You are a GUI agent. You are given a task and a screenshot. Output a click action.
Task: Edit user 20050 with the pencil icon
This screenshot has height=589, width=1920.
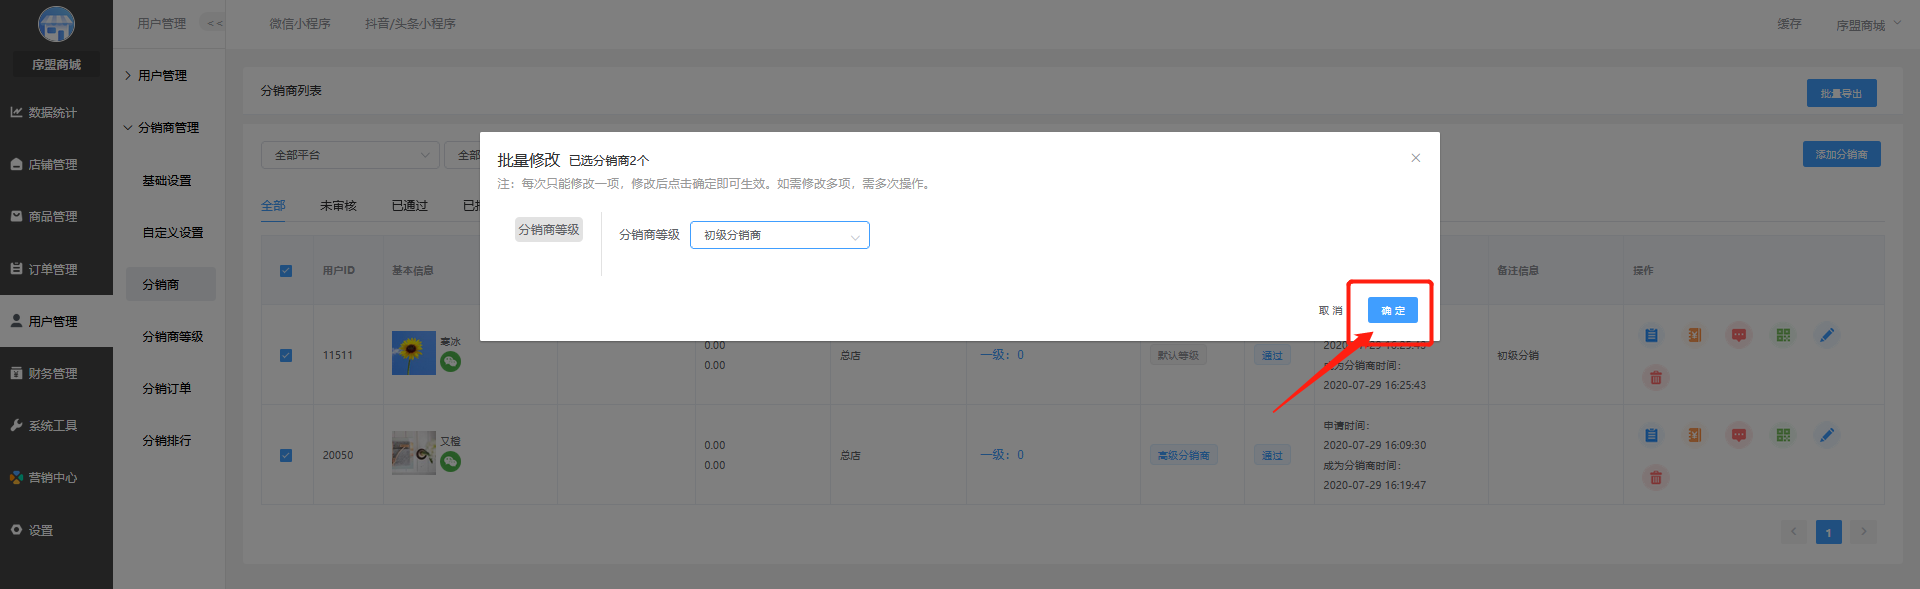pos(1827,435)
